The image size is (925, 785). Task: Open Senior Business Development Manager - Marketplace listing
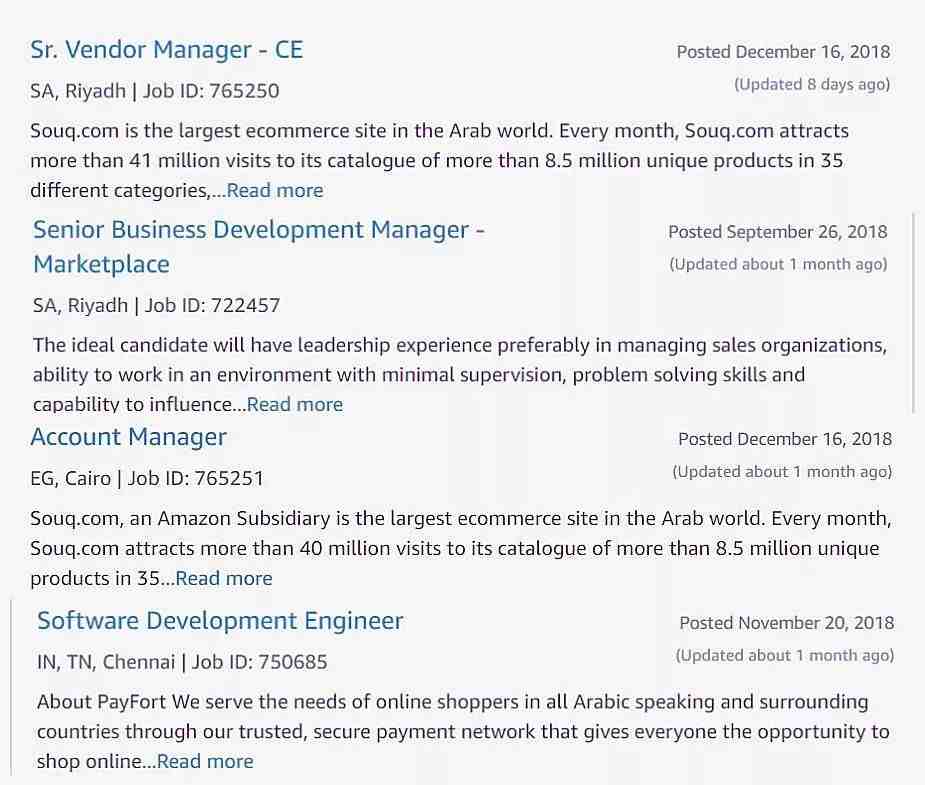(x=258, y=247)
